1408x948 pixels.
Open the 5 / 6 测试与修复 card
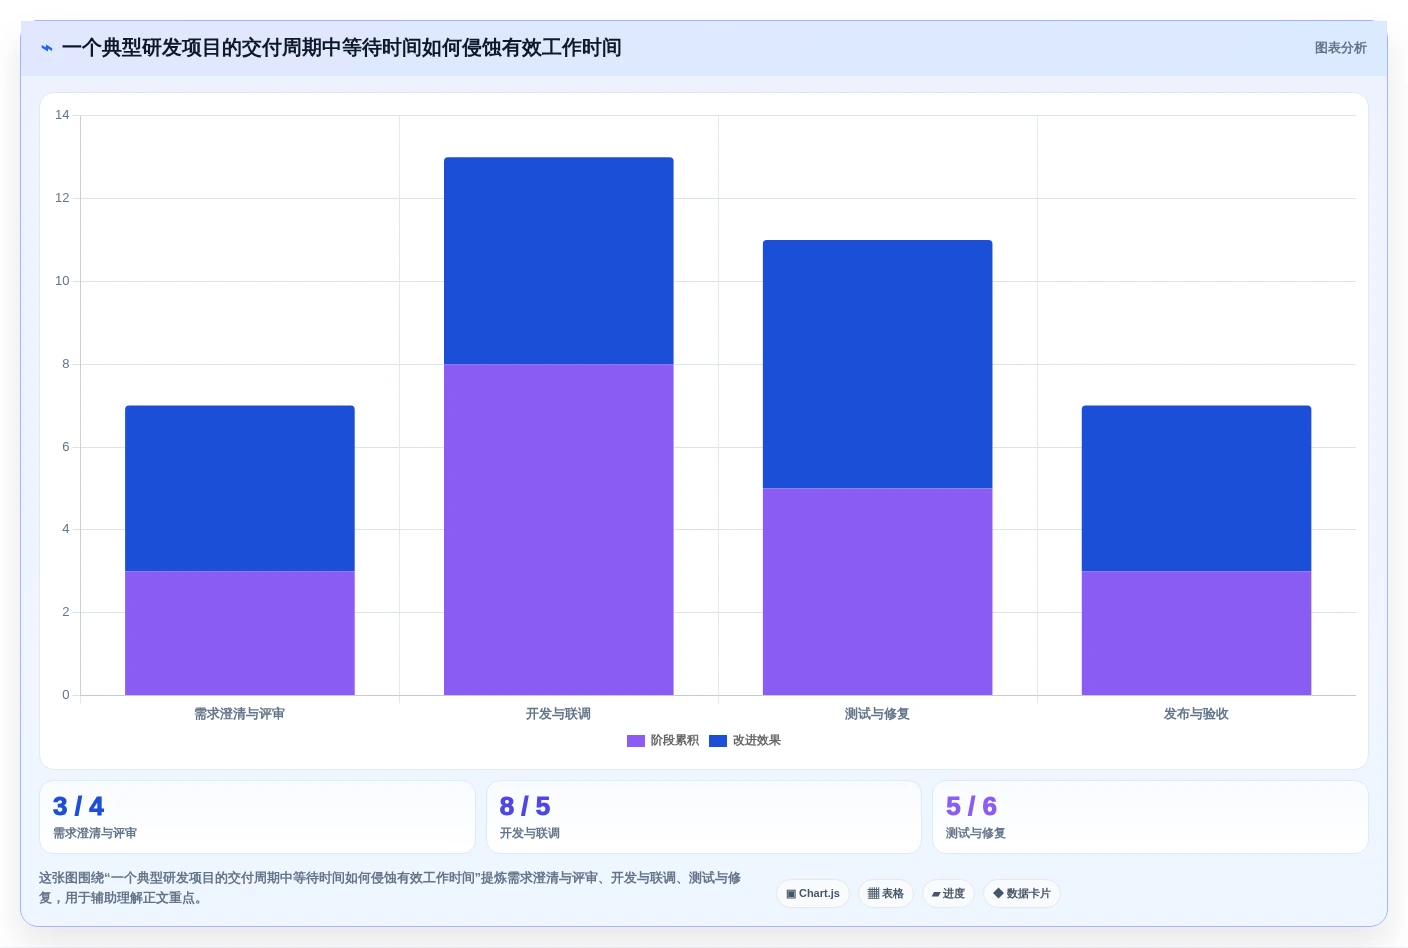coord(1150,817)
